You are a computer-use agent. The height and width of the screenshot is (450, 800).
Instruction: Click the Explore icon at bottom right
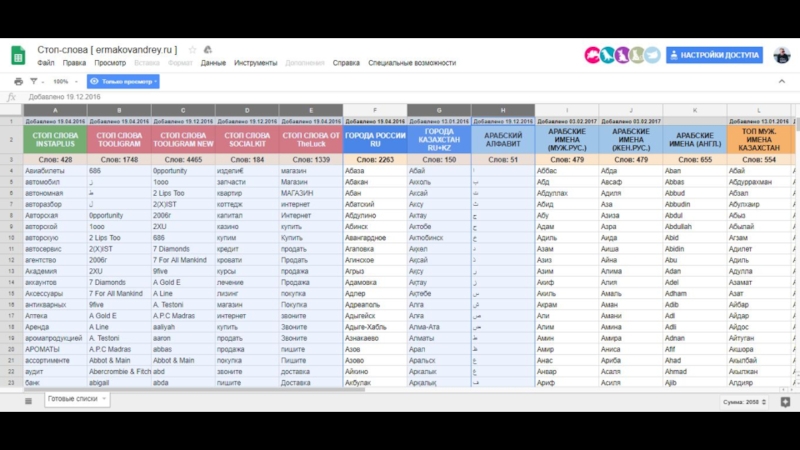point(785,402)
